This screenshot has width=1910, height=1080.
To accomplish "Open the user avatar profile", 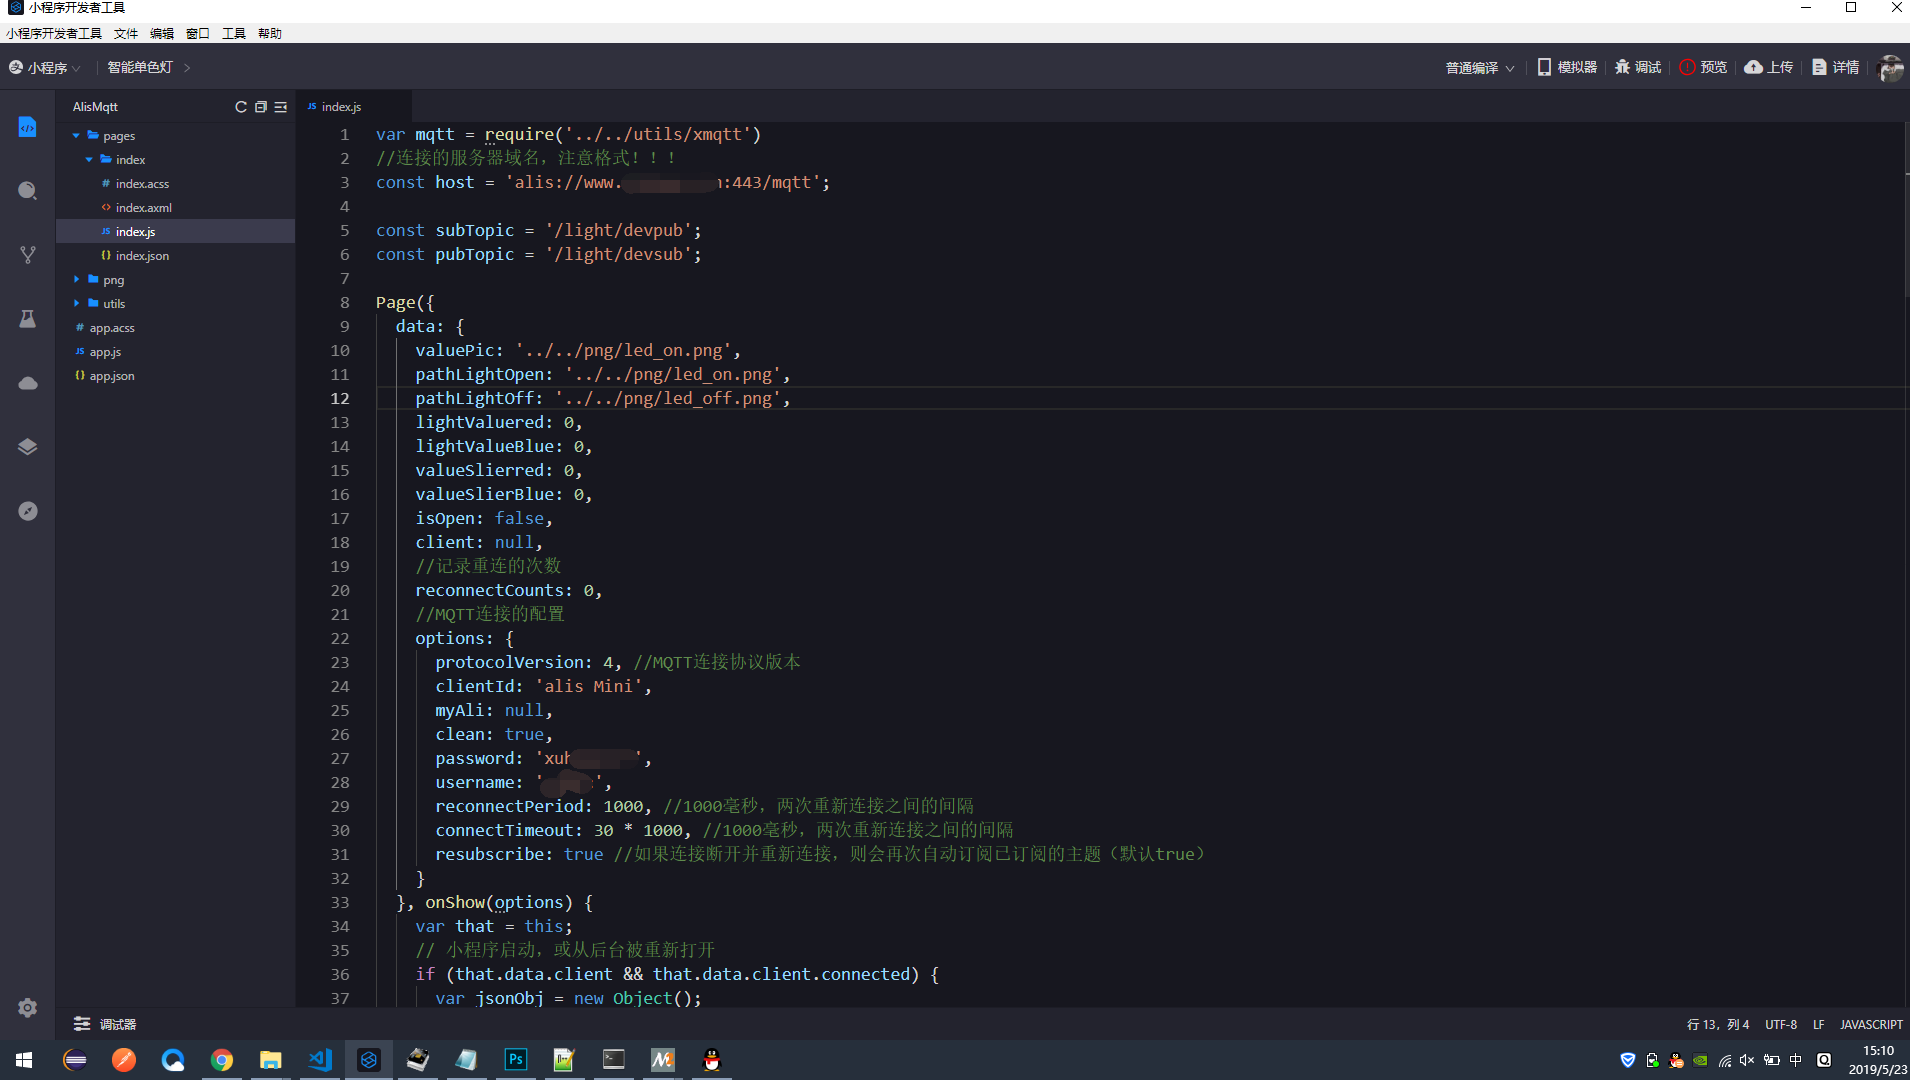I will 1890,67.
